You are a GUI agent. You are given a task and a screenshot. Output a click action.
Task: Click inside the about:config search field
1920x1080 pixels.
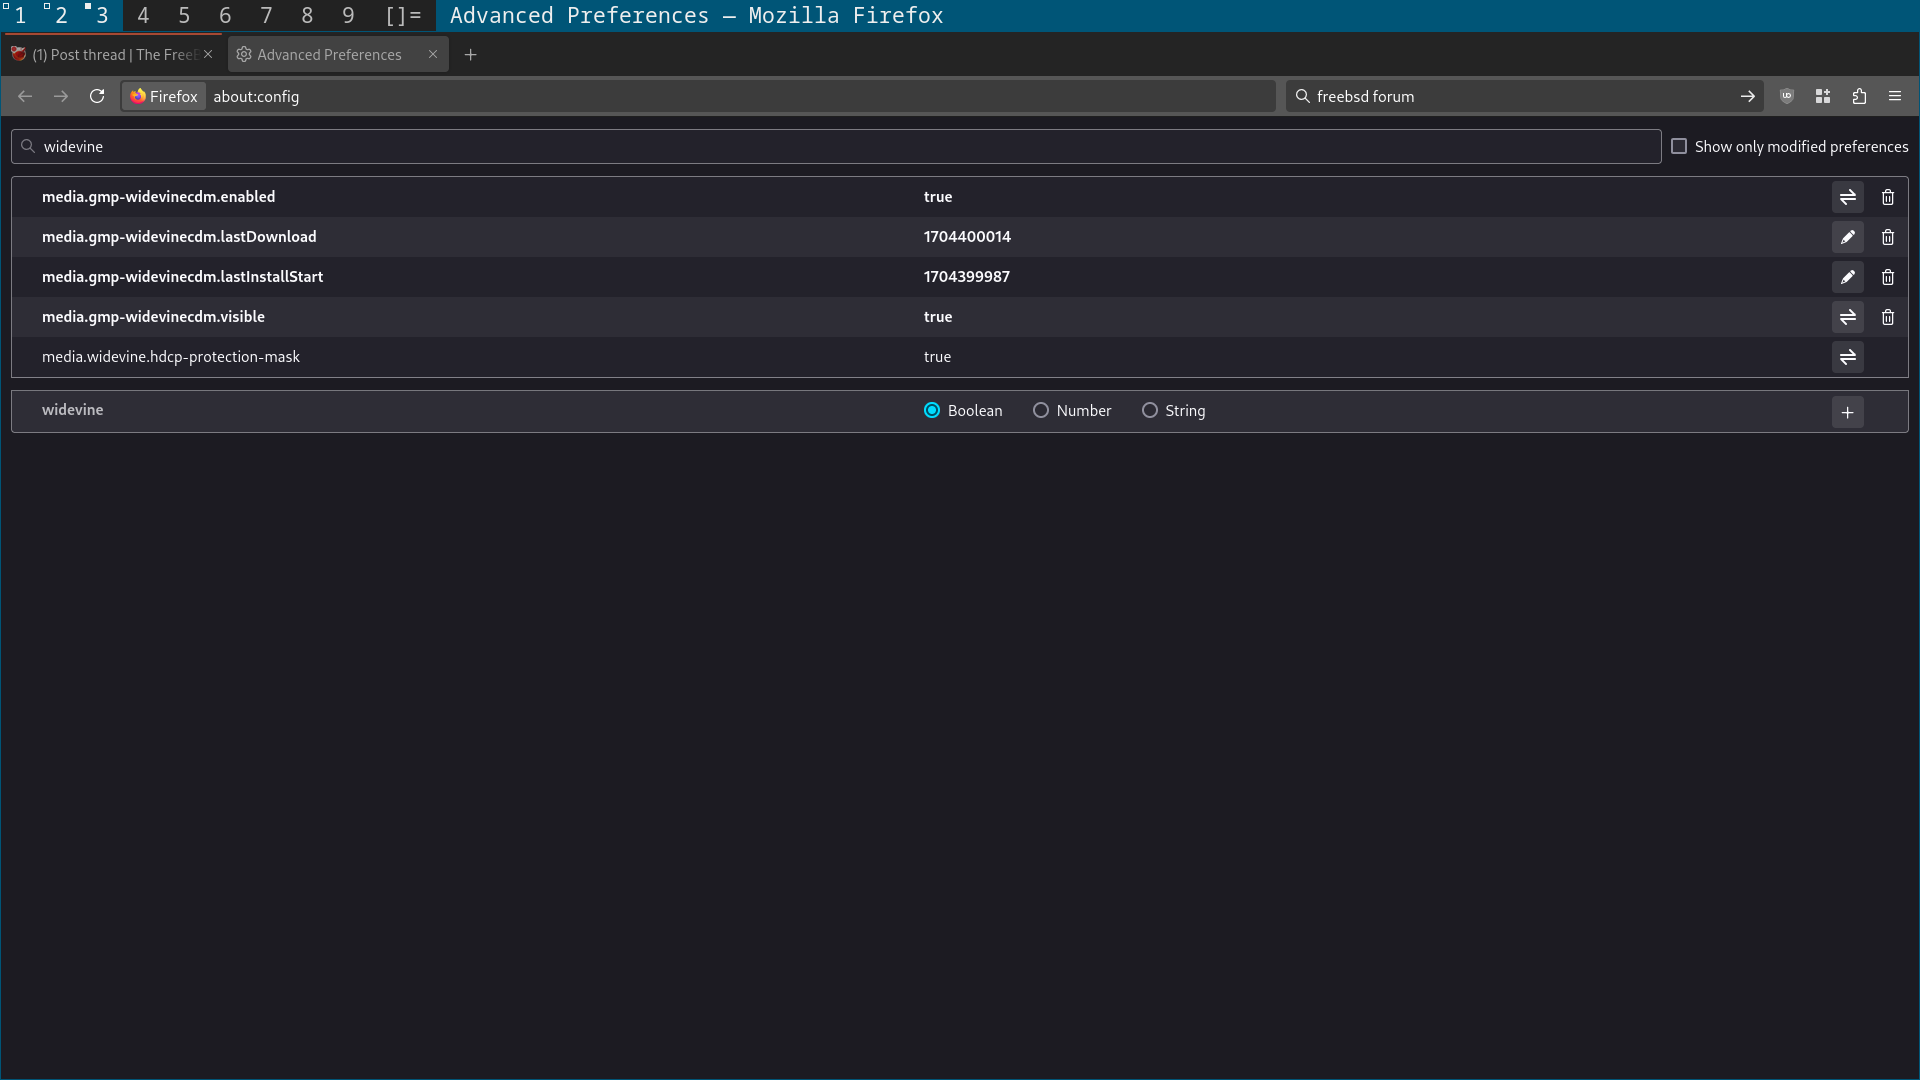[400, 146]
